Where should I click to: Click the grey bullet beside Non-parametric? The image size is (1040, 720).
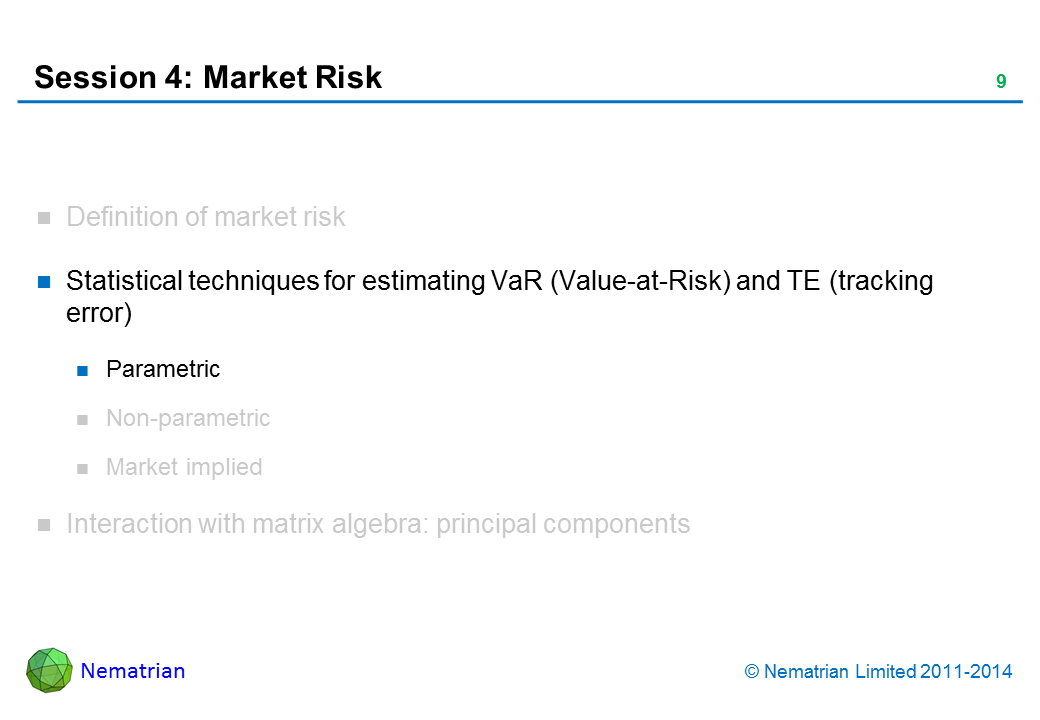point(84,419)
